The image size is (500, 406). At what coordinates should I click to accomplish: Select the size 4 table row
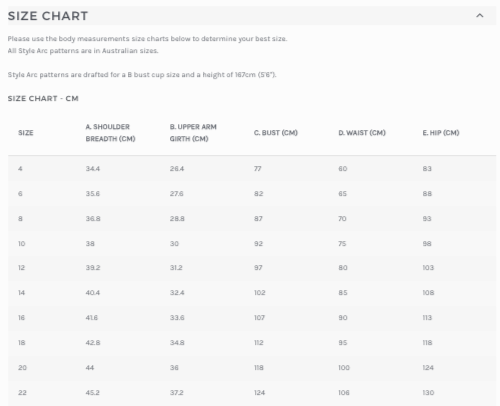point(252,169)
